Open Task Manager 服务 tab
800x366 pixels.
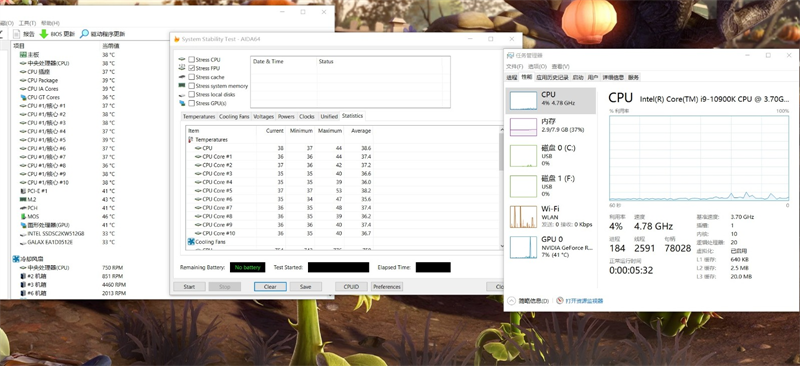[x=633, y=78]
